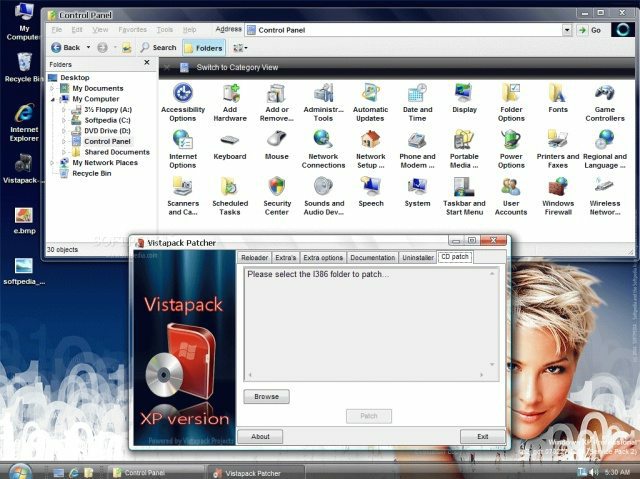Close the Folders pane
This screenshot has width=640, height=479.
(x=147, y=63)
